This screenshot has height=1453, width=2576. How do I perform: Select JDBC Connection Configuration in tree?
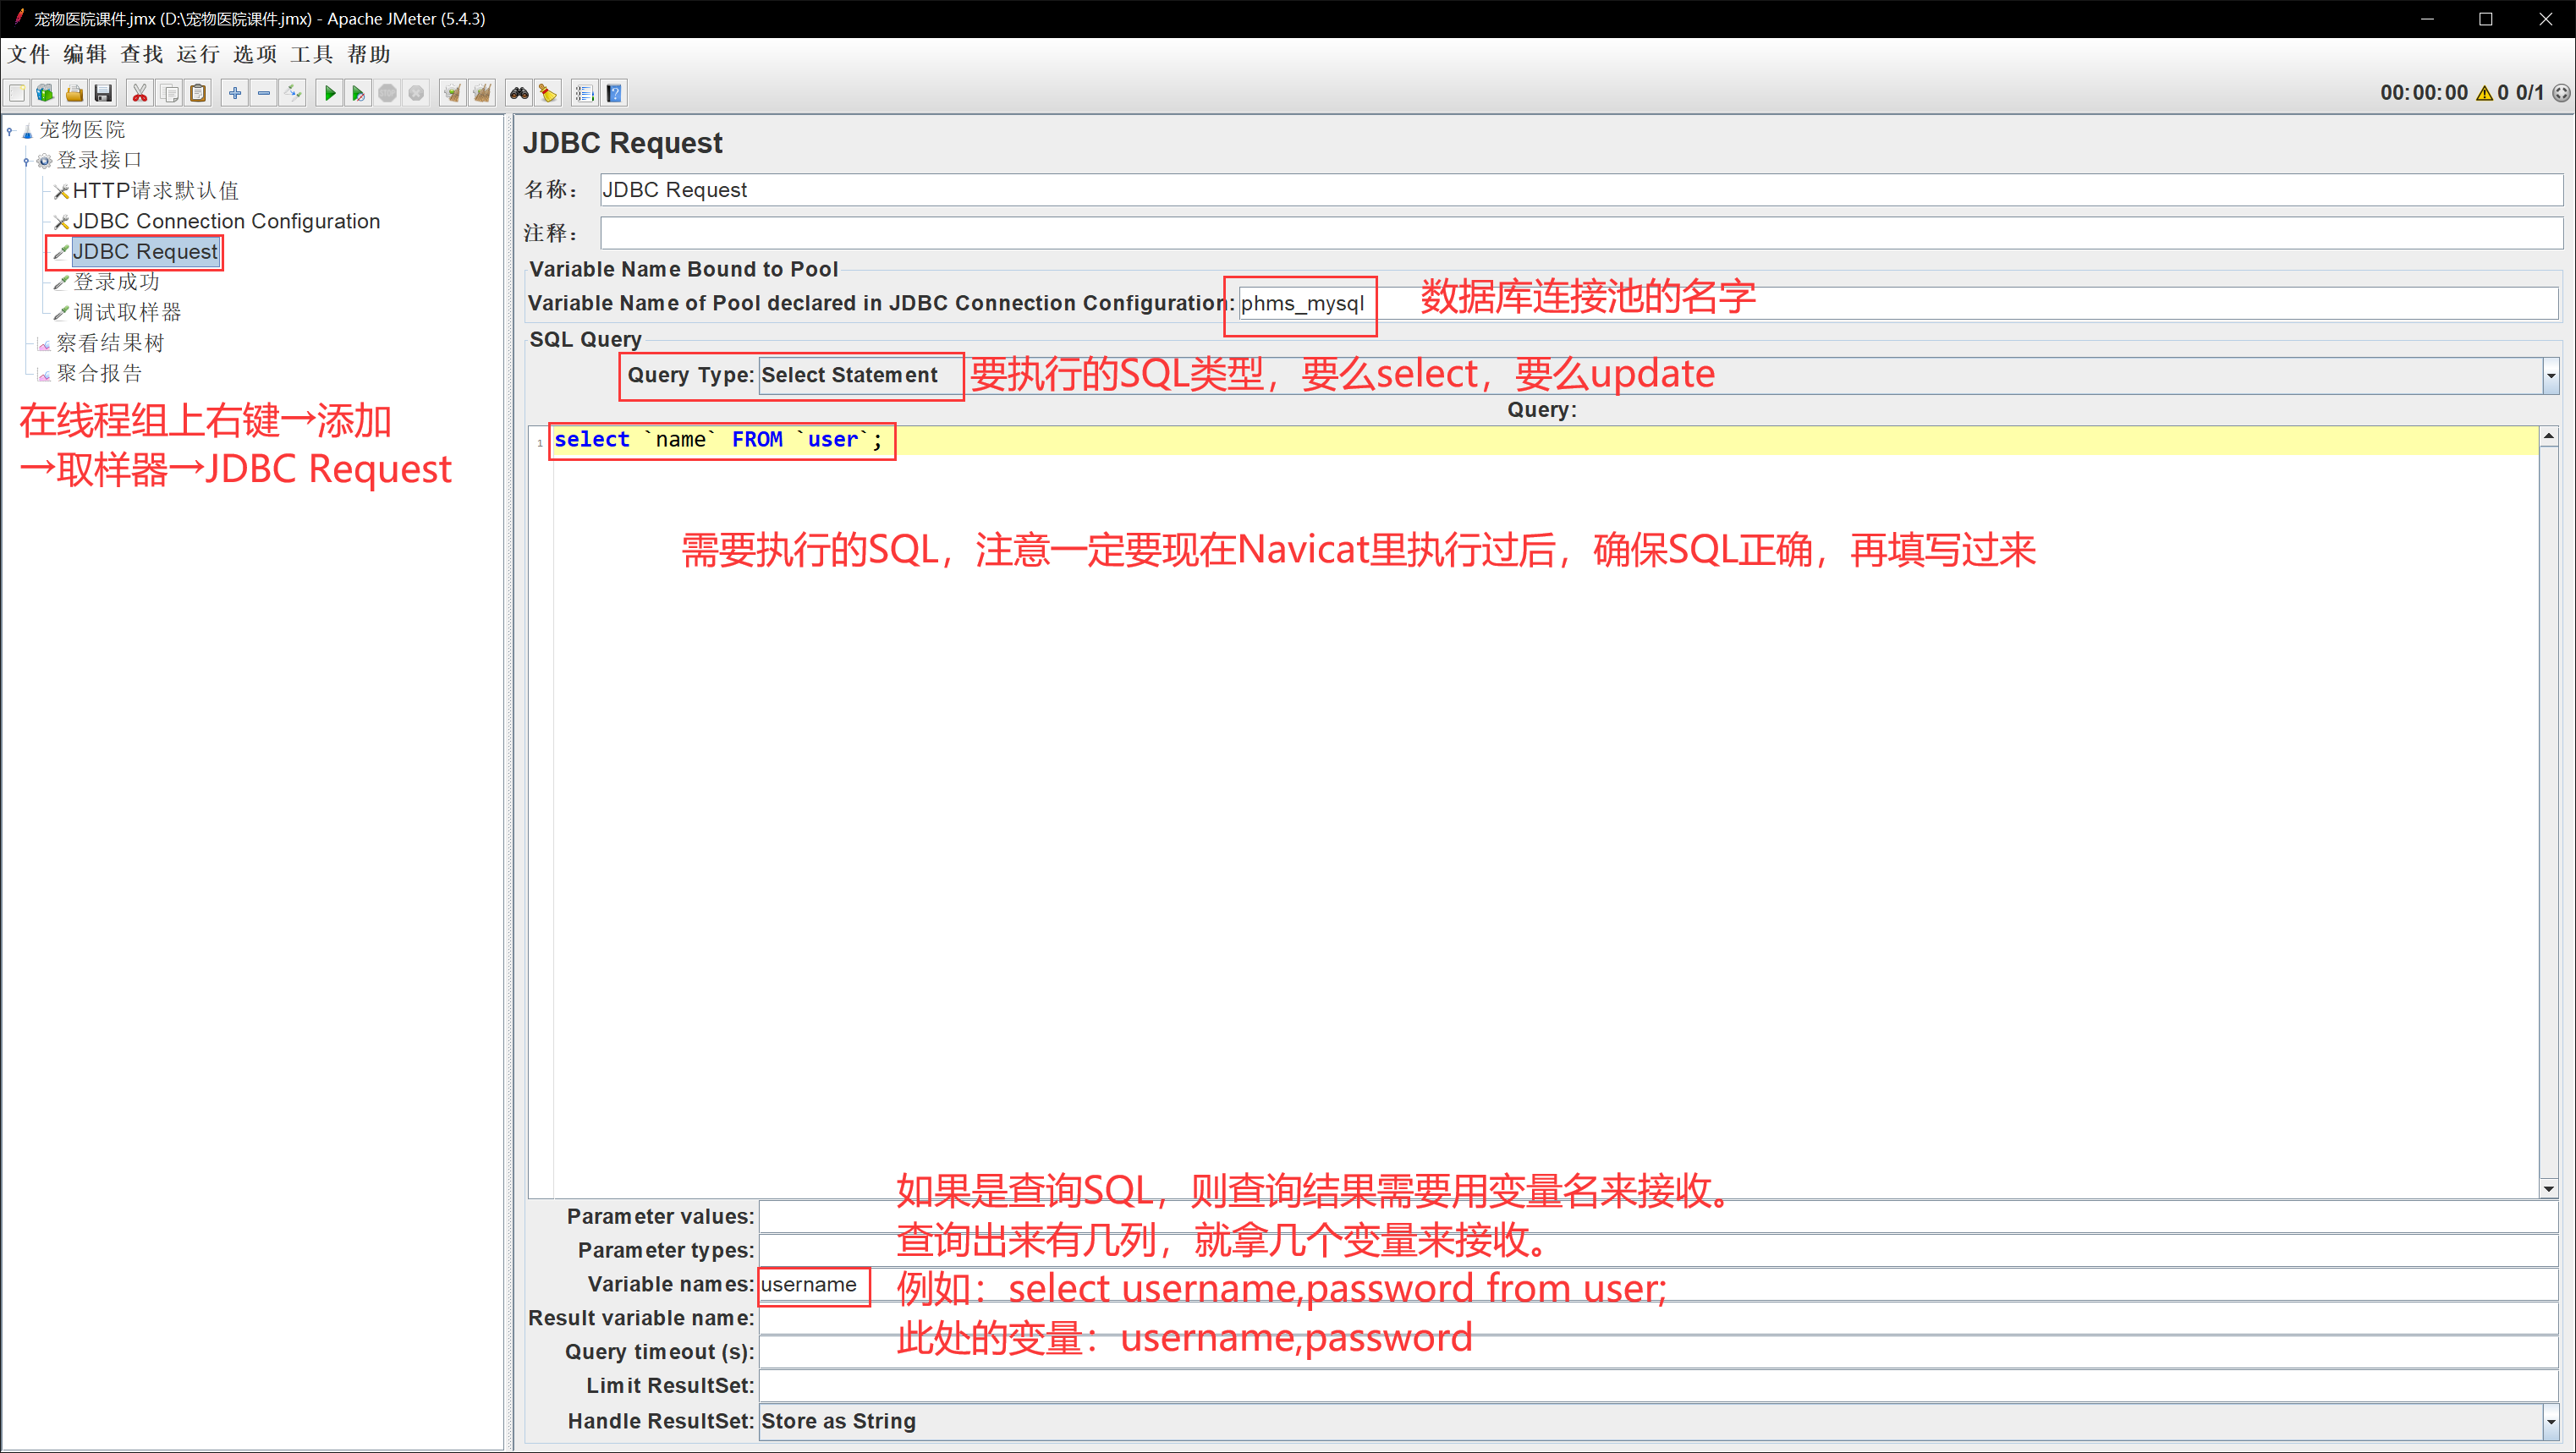(x=226, y=221)
